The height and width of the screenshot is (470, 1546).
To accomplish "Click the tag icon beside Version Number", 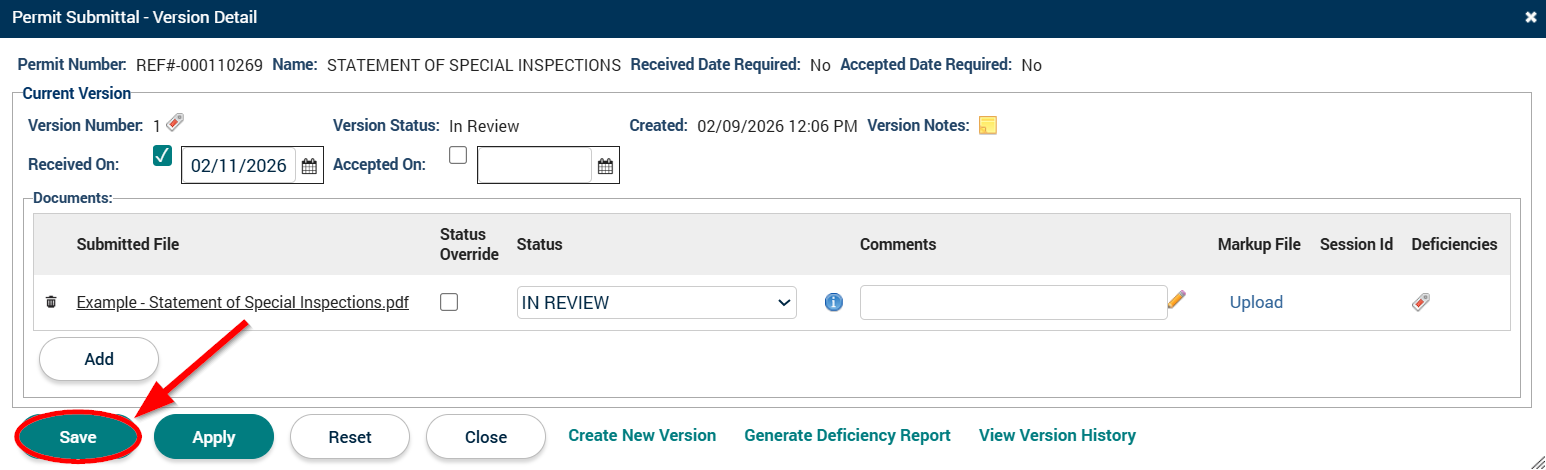I will pos(175,123).
